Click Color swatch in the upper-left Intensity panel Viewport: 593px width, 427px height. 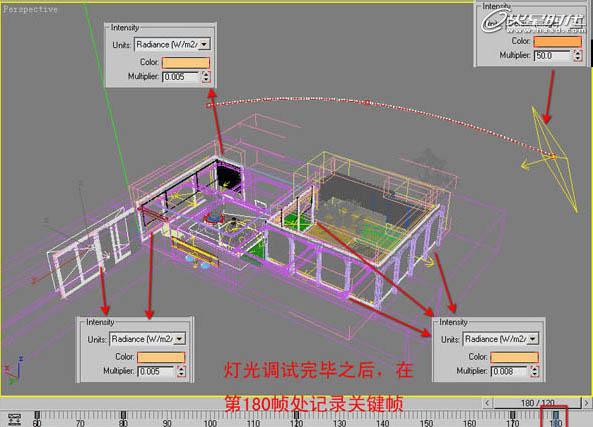[186, 62]
